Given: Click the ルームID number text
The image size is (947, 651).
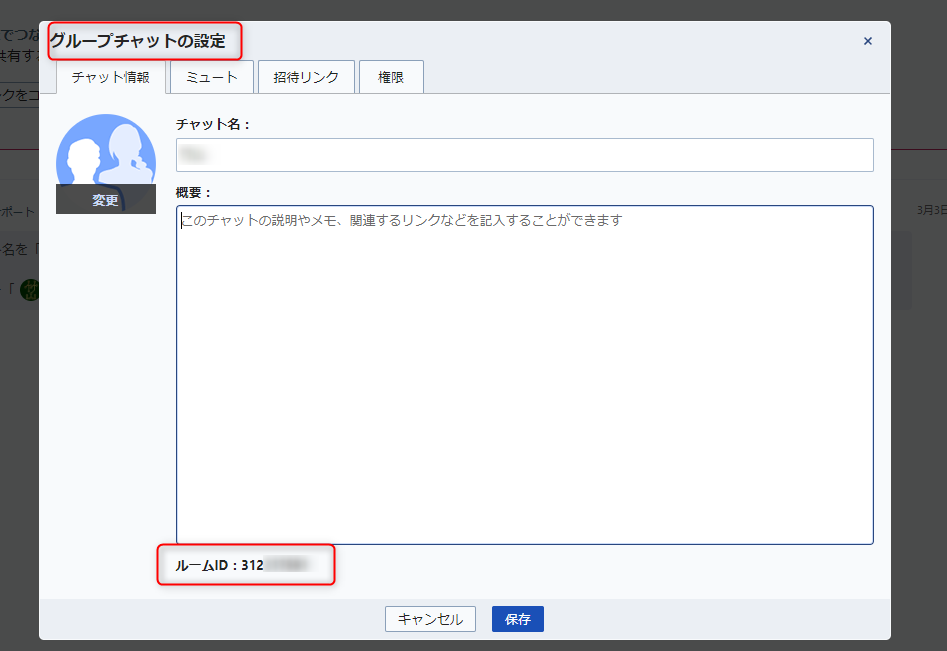Looking at the screenshot, I should pos(275,565).
